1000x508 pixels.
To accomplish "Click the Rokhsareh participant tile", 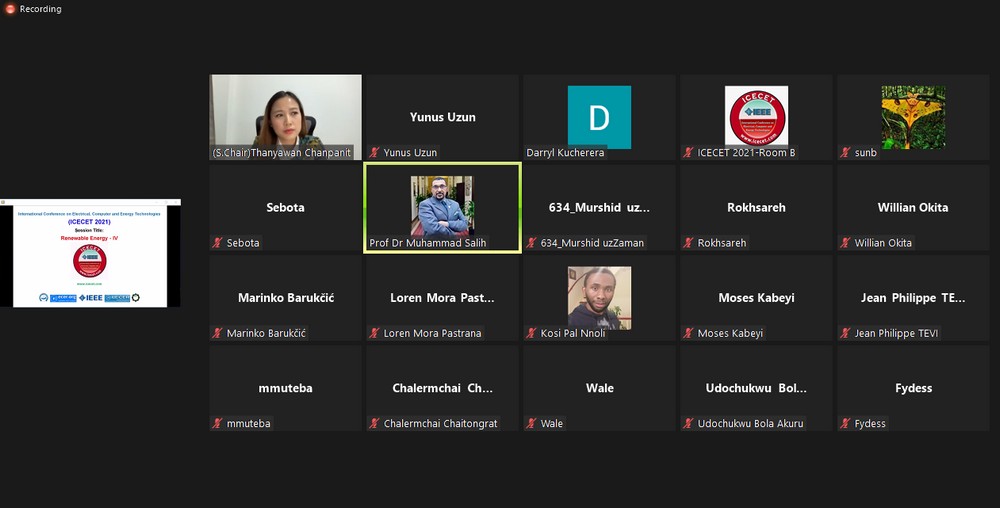I will pos(756,208).
